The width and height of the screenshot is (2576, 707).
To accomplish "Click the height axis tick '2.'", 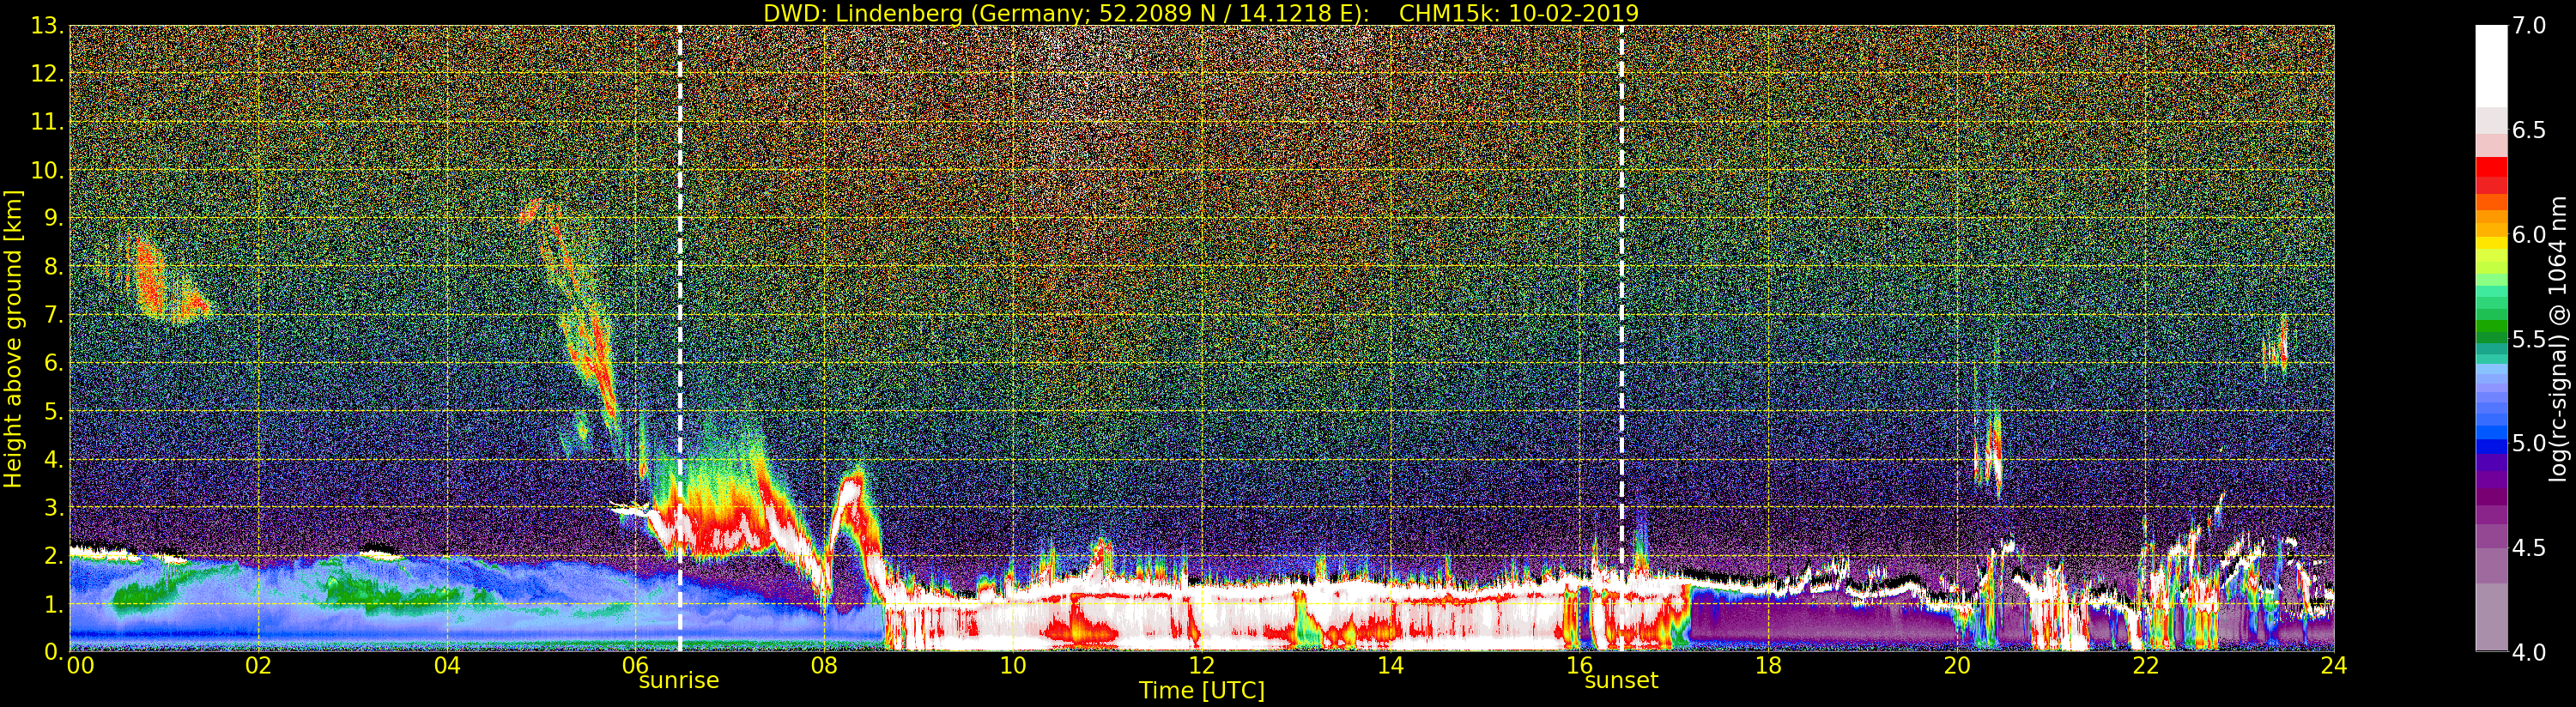I will point(53,556).
